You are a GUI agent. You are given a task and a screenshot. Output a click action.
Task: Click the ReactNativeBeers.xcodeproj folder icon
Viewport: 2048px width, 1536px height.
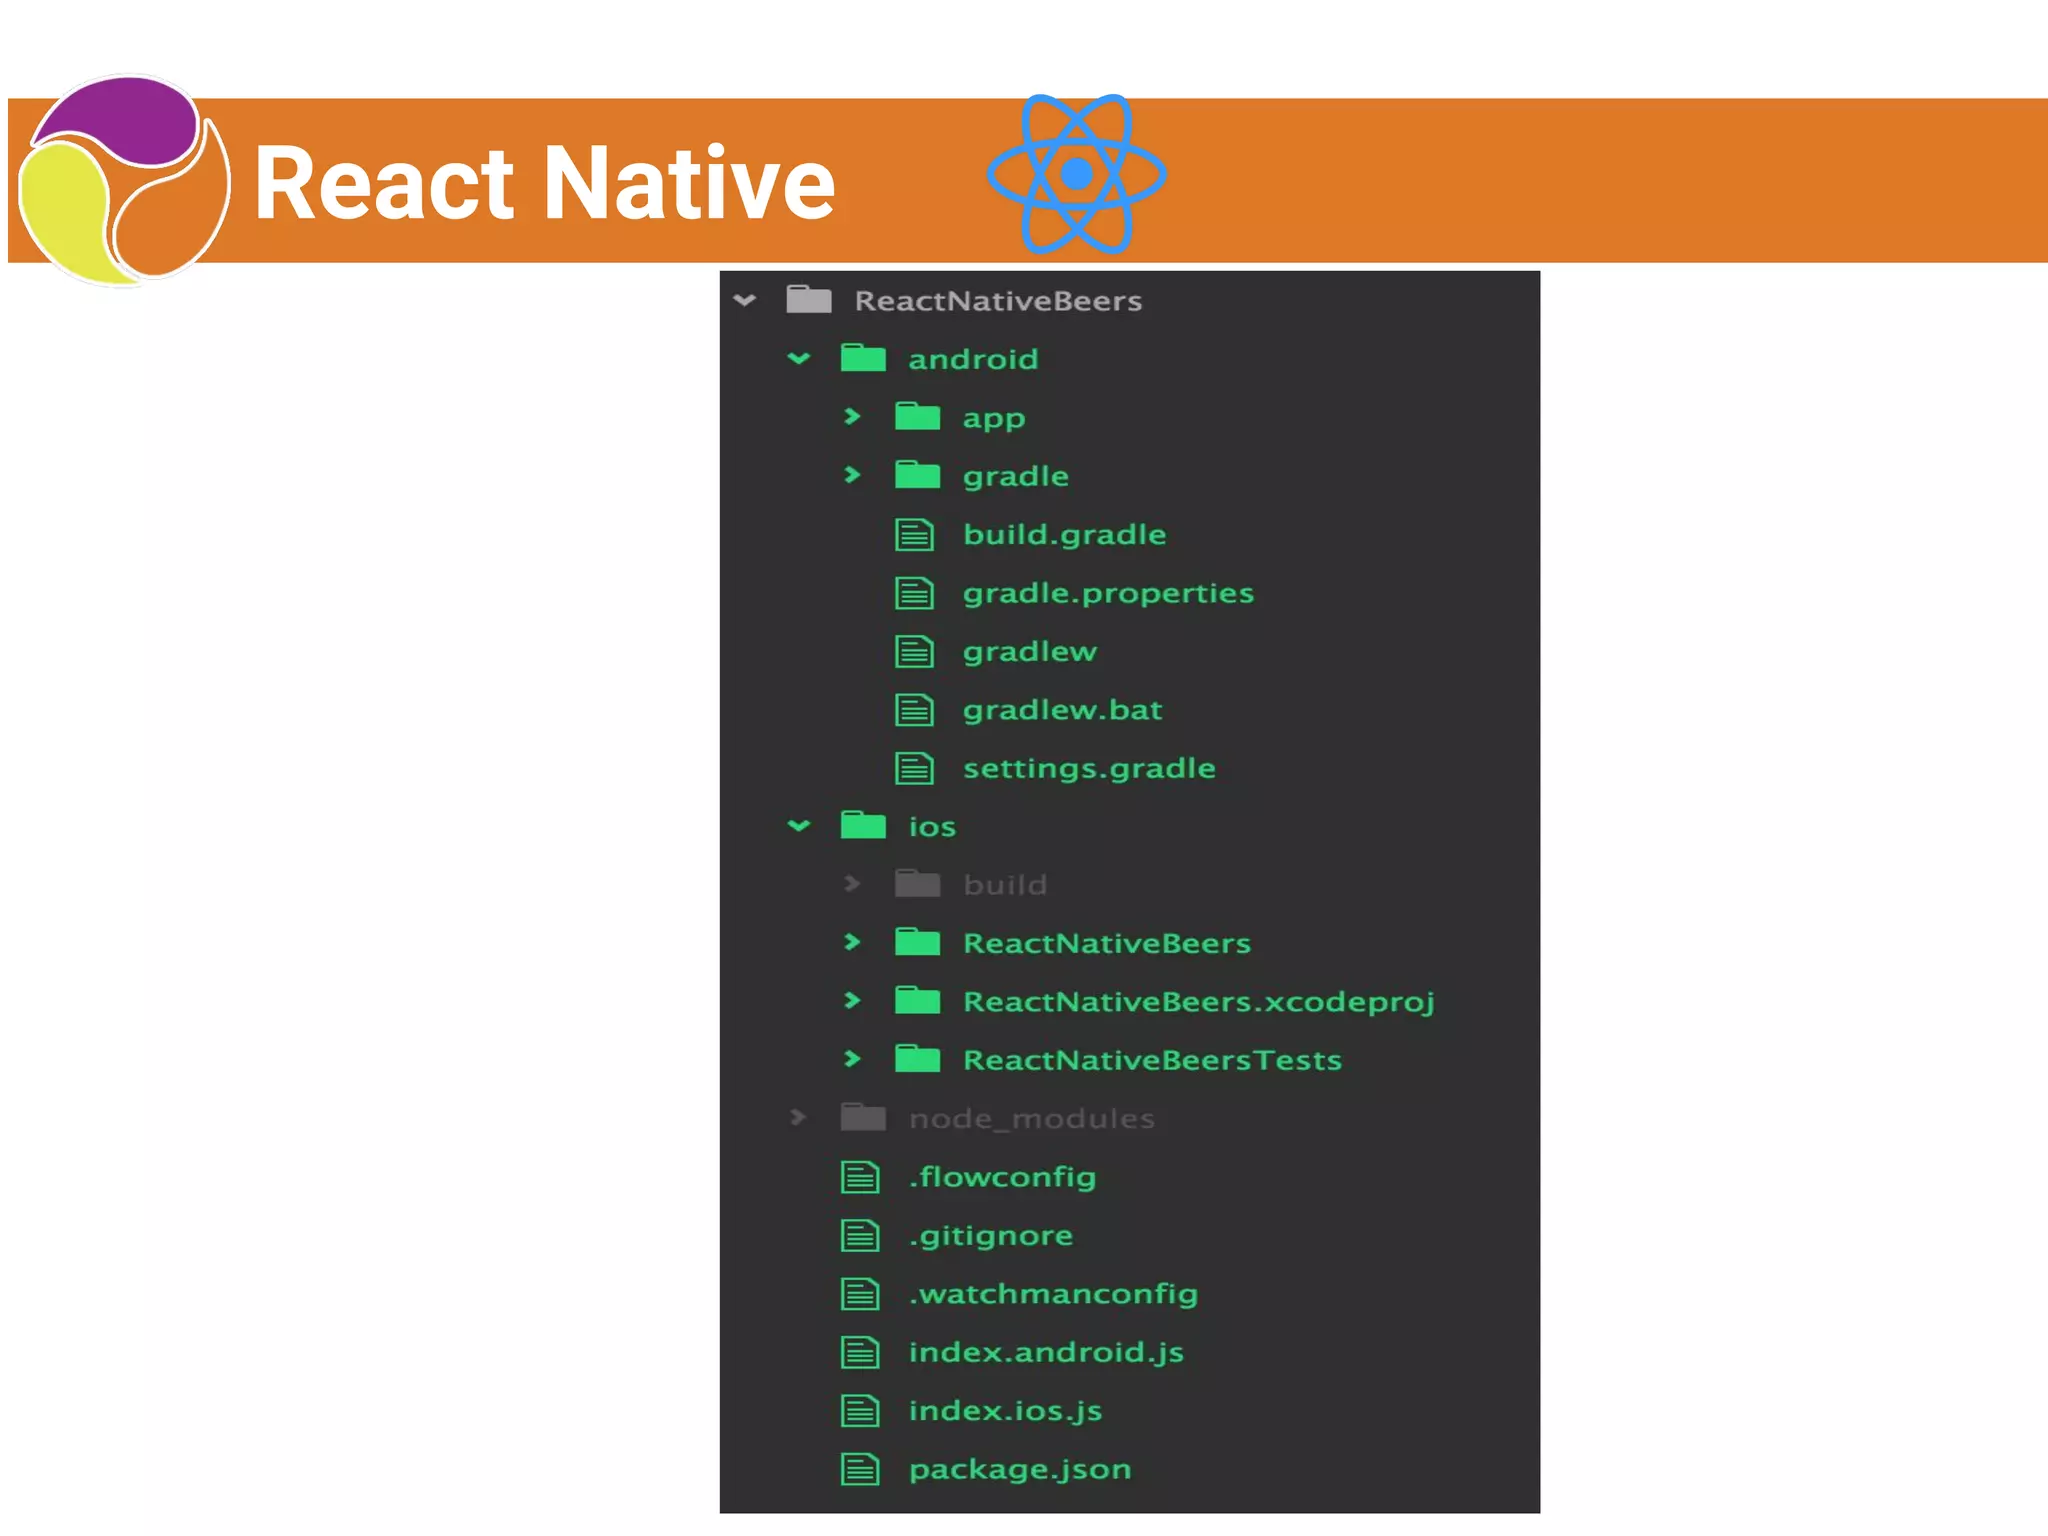tap(918, 1000)
